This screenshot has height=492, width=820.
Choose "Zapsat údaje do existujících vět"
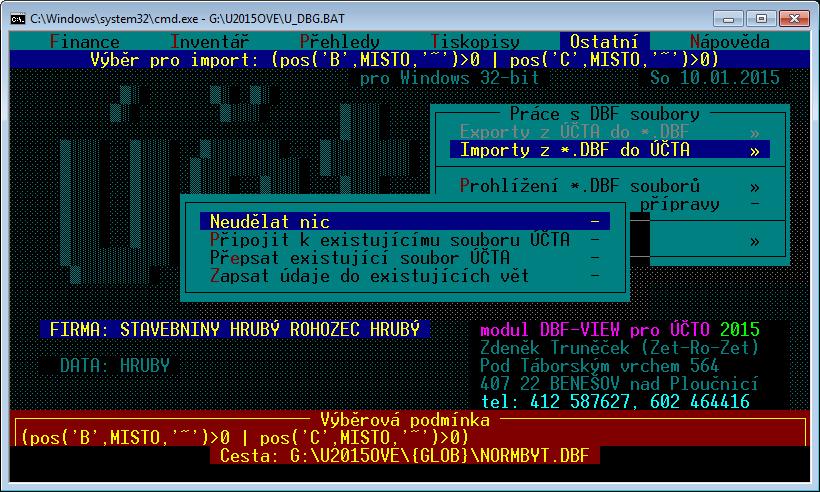coord(405,276)
